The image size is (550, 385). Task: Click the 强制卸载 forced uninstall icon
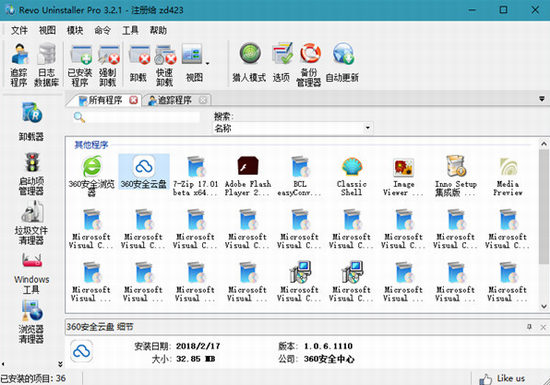click(108, 66)
